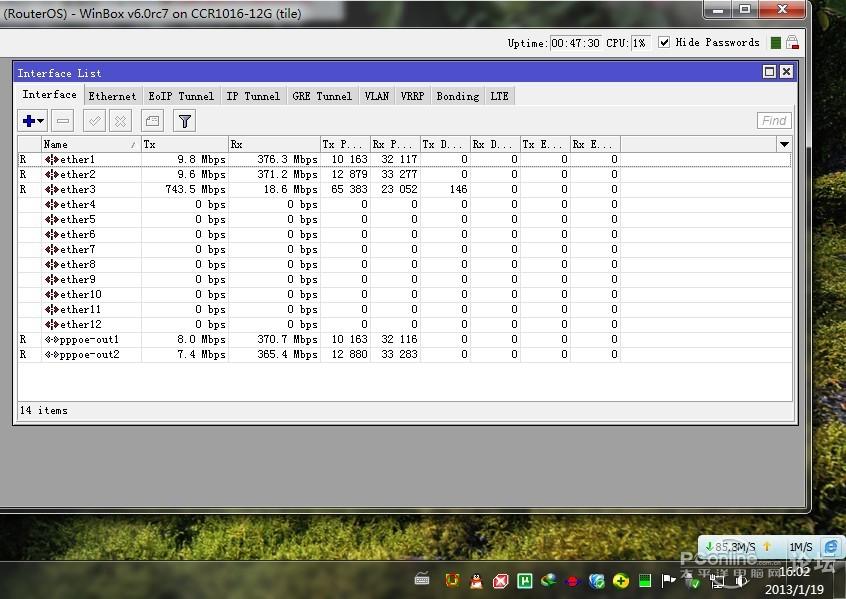Click the padlock icon in top bar
The image size is (846, 599).
792,42
